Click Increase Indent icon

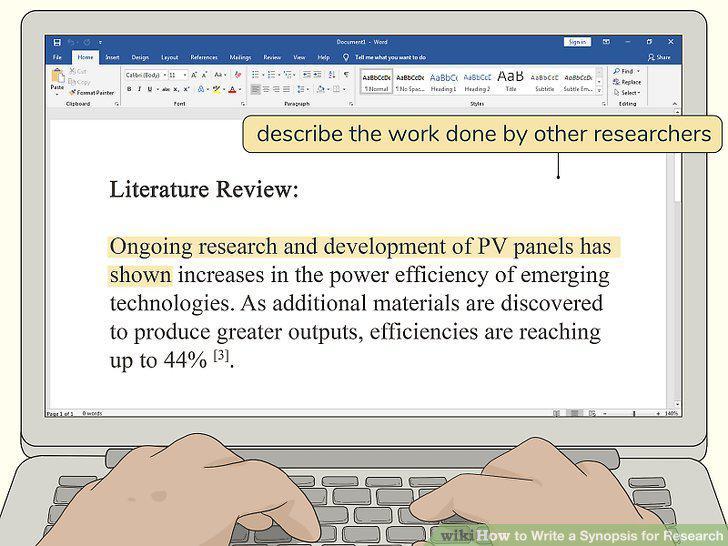[317, 74]
